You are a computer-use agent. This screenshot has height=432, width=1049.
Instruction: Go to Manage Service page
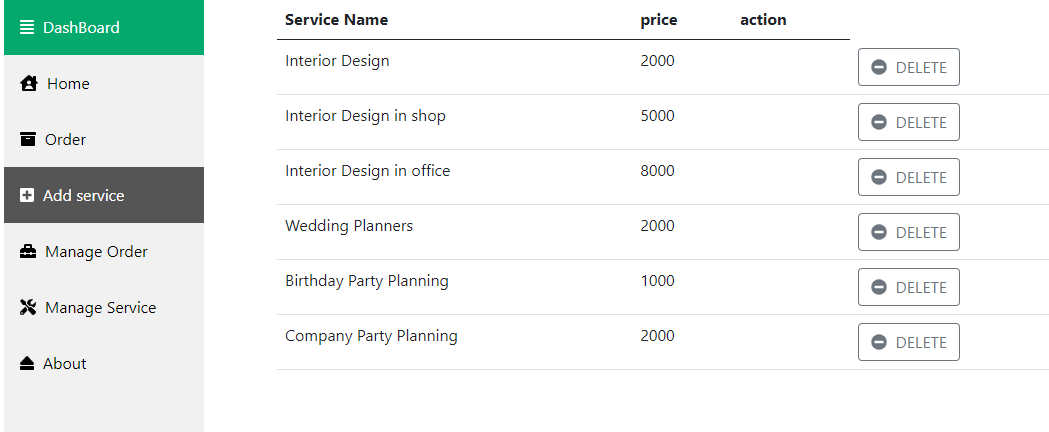pos(104,308)
